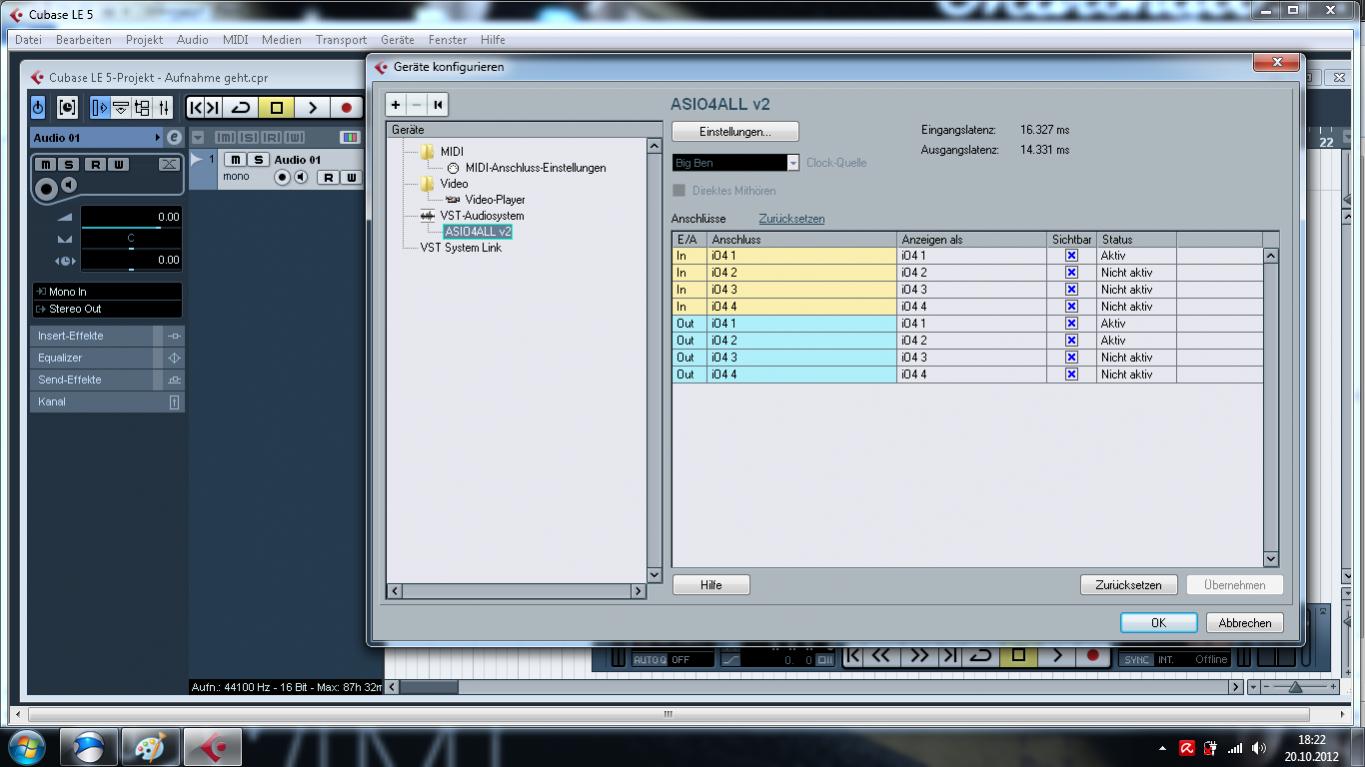This screenshot has width=1365, height=767.
Task: Toggle Sichtbar checkbox for In iO4 1
Action: [x=1071, y=256]
